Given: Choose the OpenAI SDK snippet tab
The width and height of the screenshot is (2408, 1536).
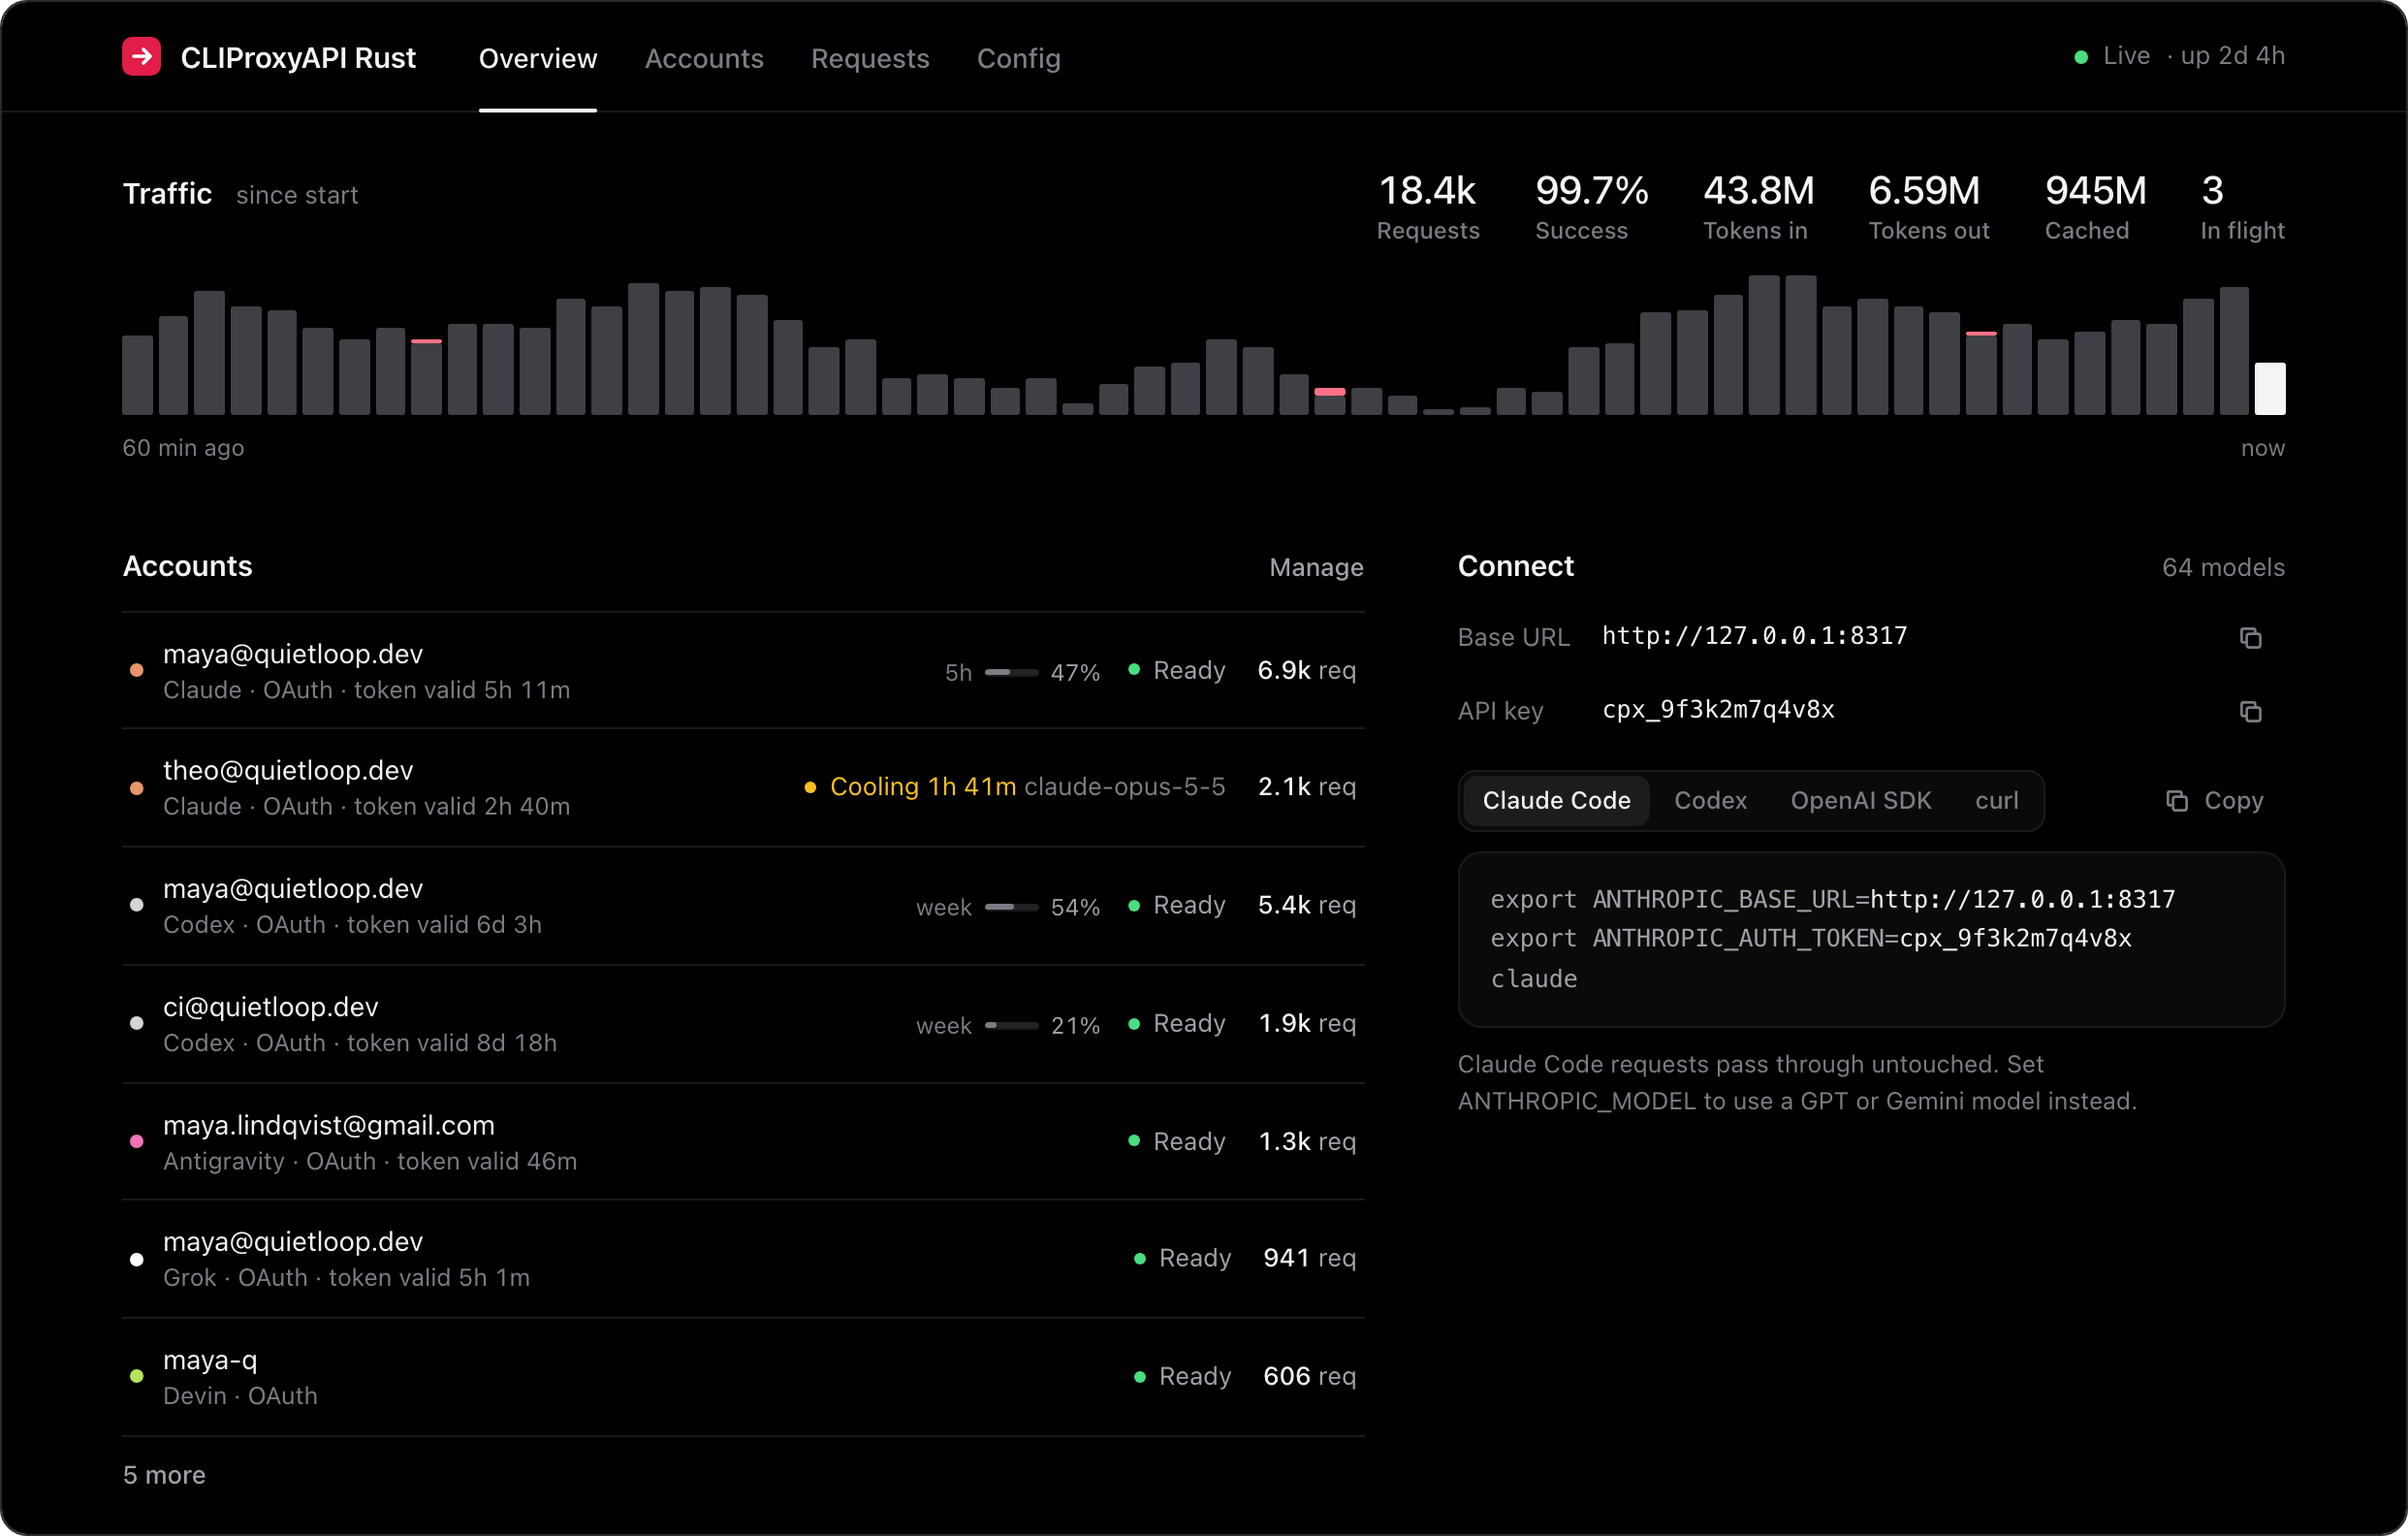Looking at the screenshot, I should tap(1860, 801).
